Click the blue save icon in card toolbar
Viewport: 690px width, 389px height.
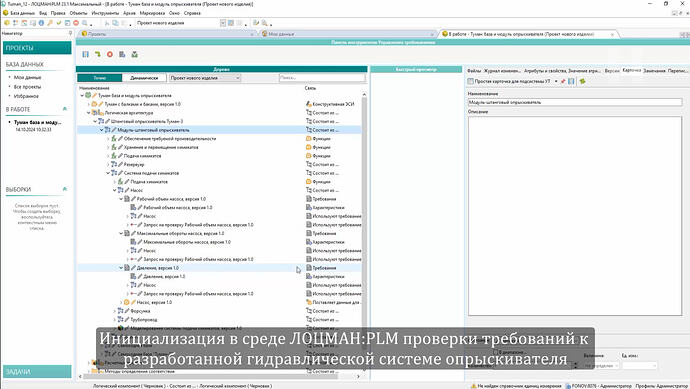click(x=571, y=81)
